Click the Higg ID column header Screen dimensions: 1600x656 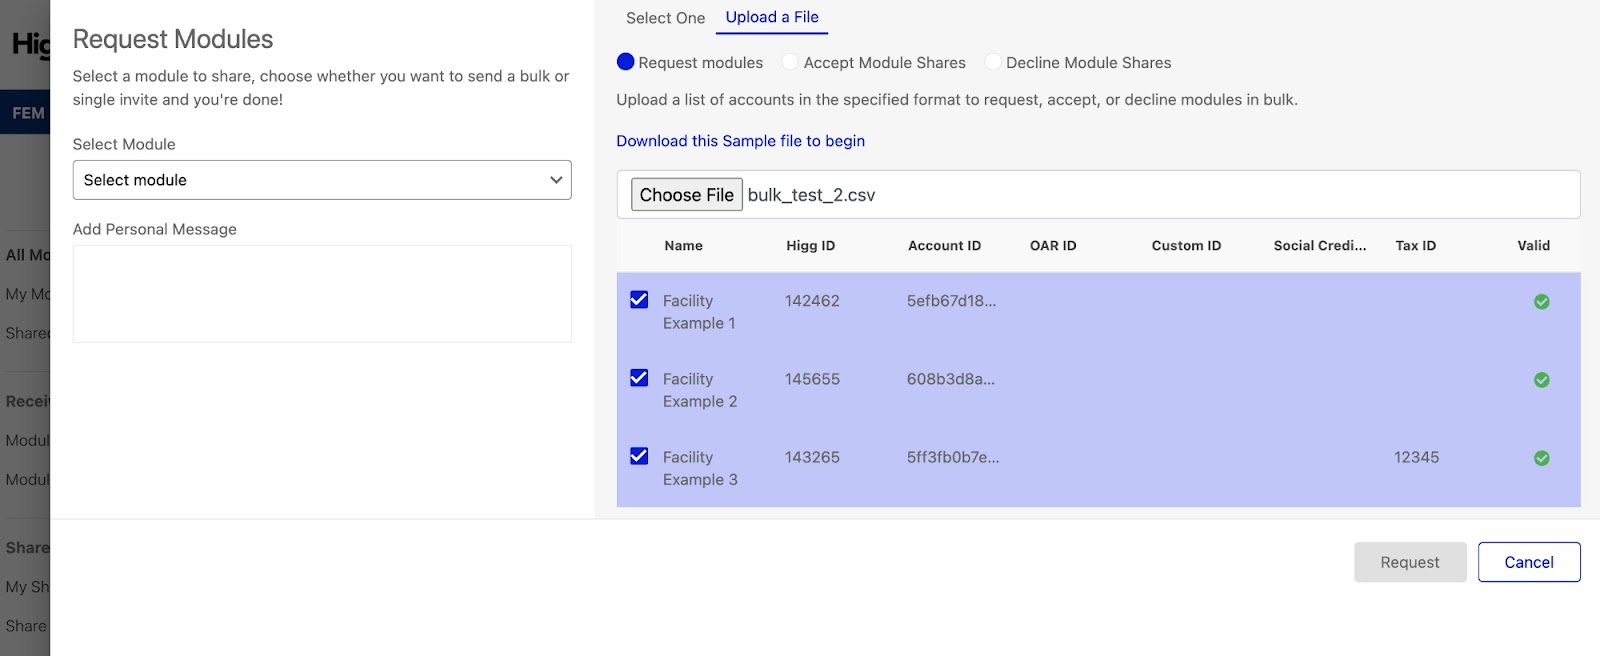[810, 246]
